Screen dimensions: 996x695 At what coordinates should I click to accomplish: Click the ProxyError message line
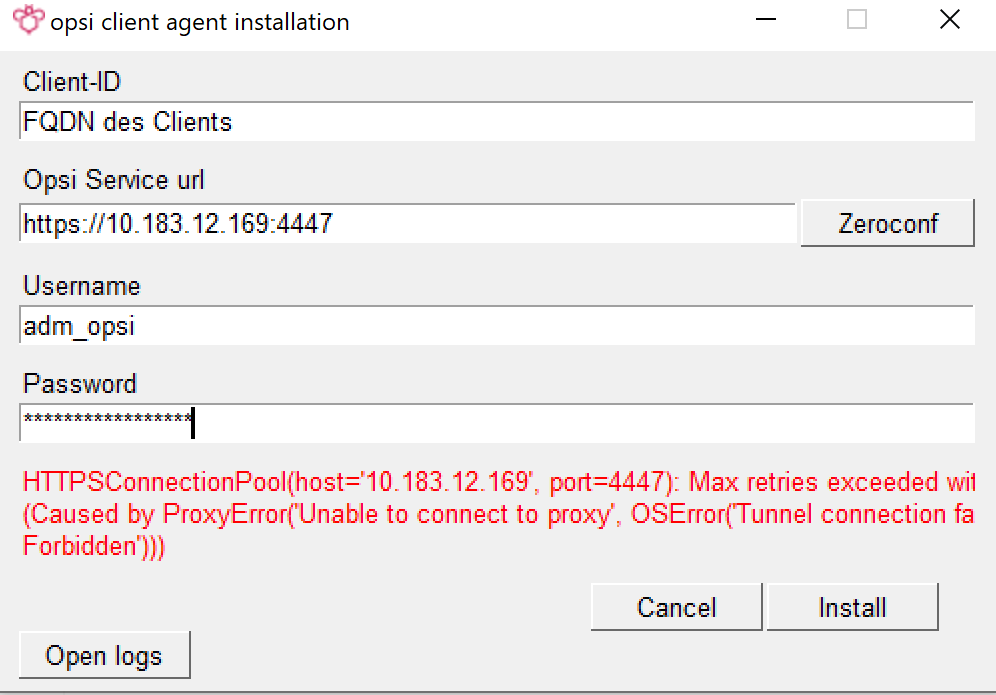tap(497, 515)
